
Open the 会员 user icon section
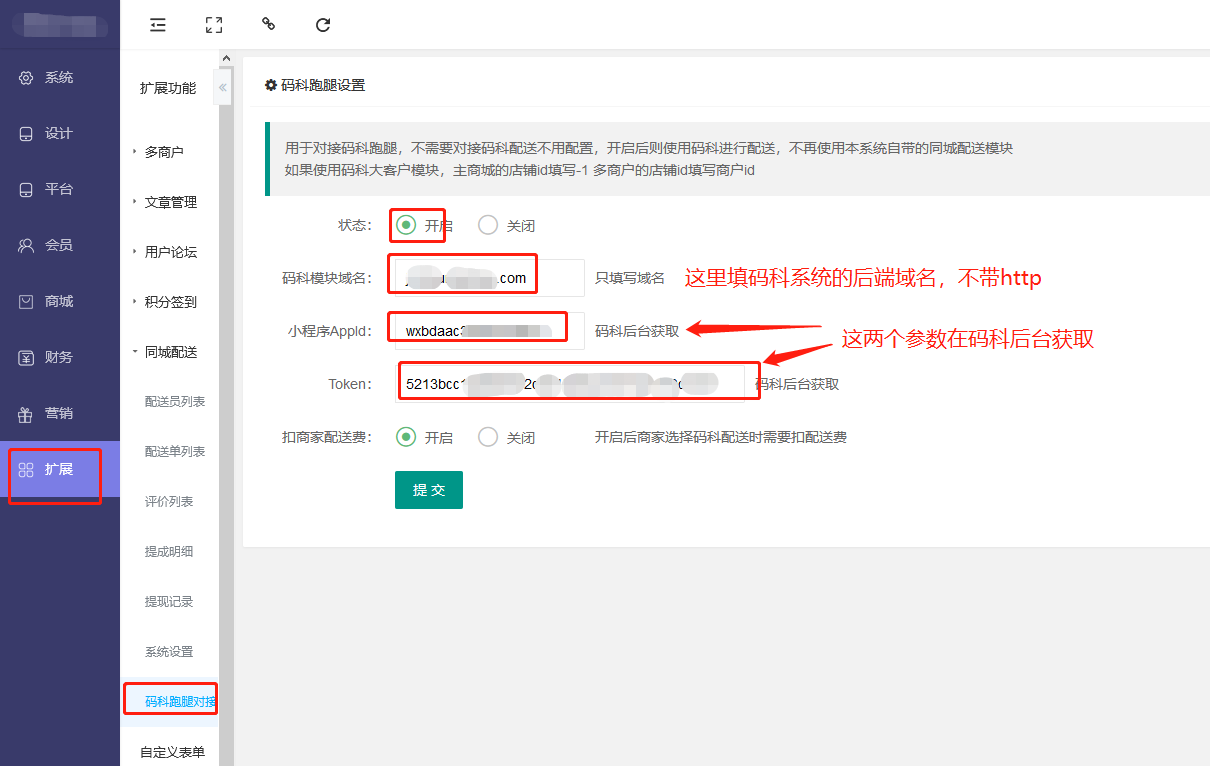(x=26, y=245)
